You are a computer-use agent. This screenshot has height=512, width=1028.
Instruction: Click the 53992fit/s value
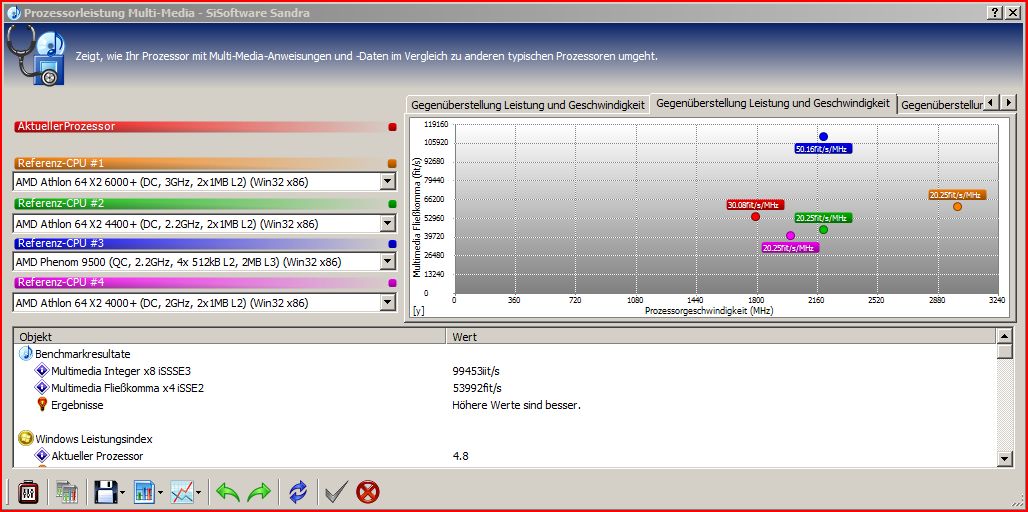tap(477, 388)
